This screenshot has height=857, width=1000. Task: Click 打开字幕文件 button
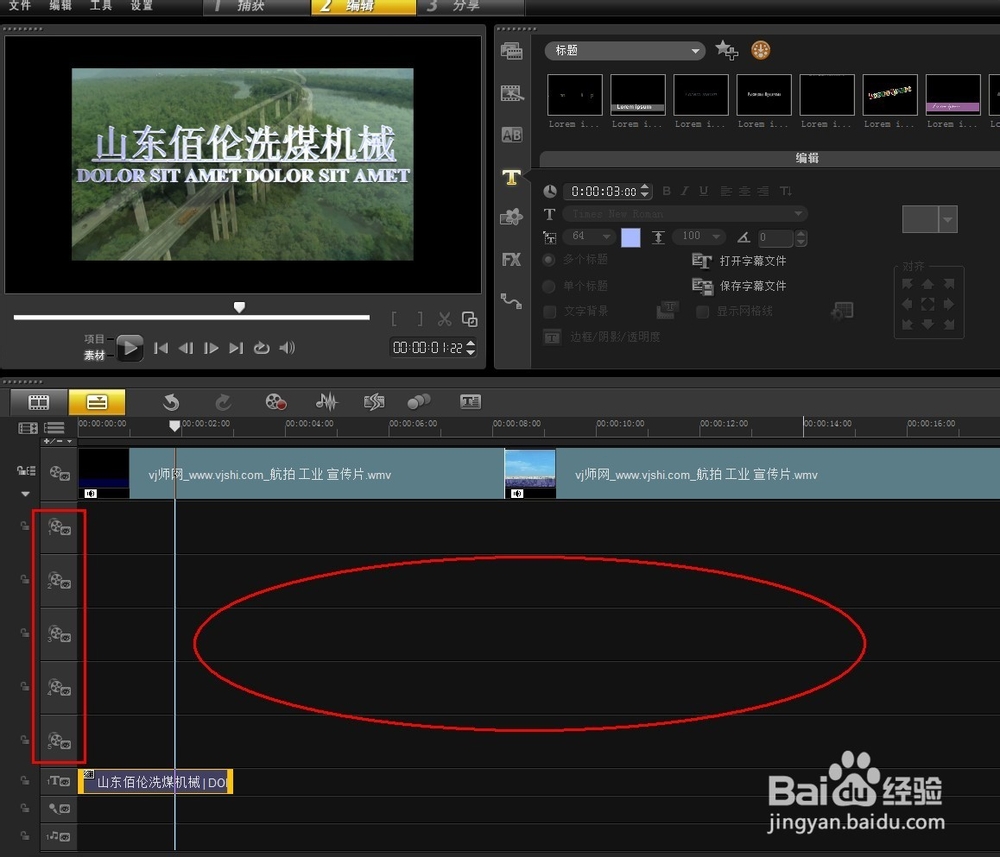pos(739,261)
